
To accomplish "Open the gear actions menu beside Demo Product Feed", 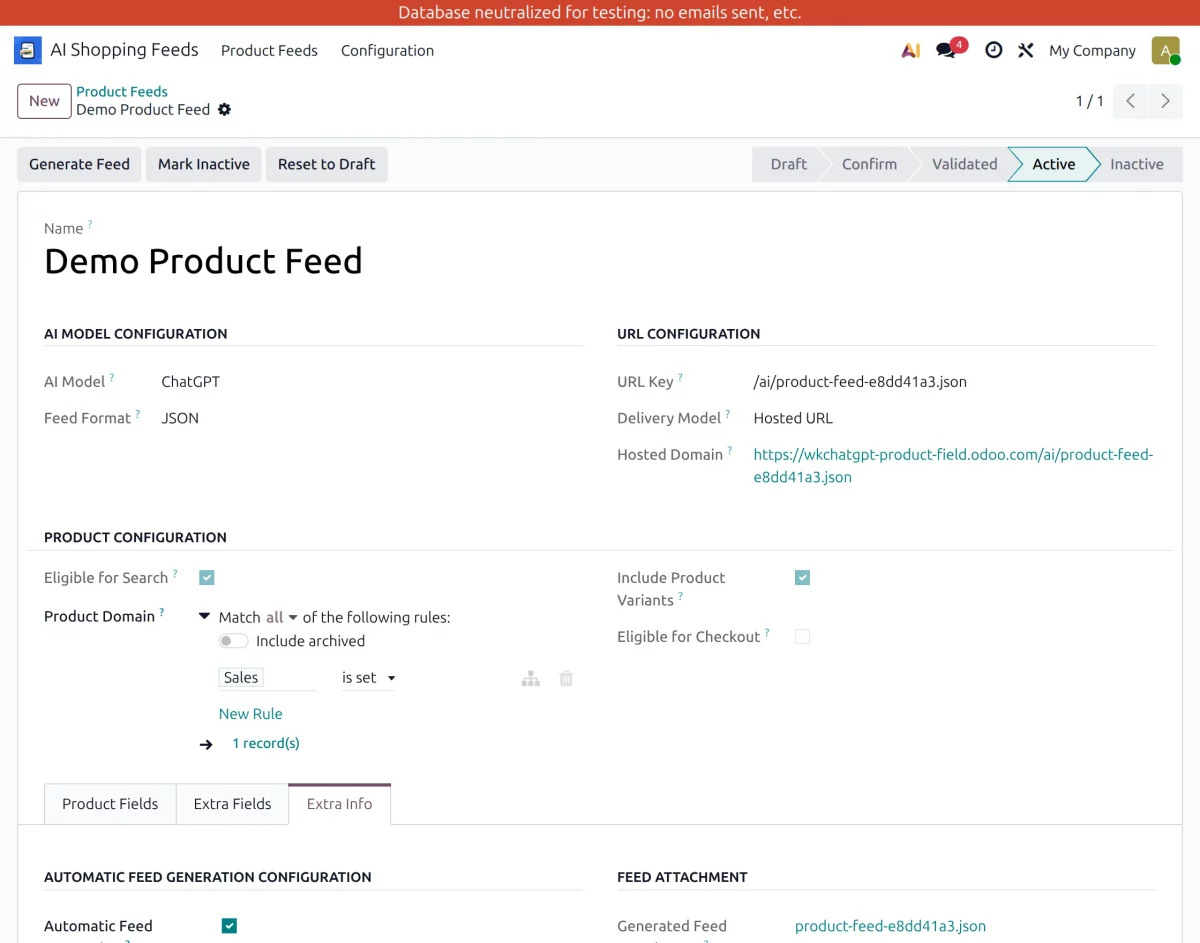I will coord(224,110).
